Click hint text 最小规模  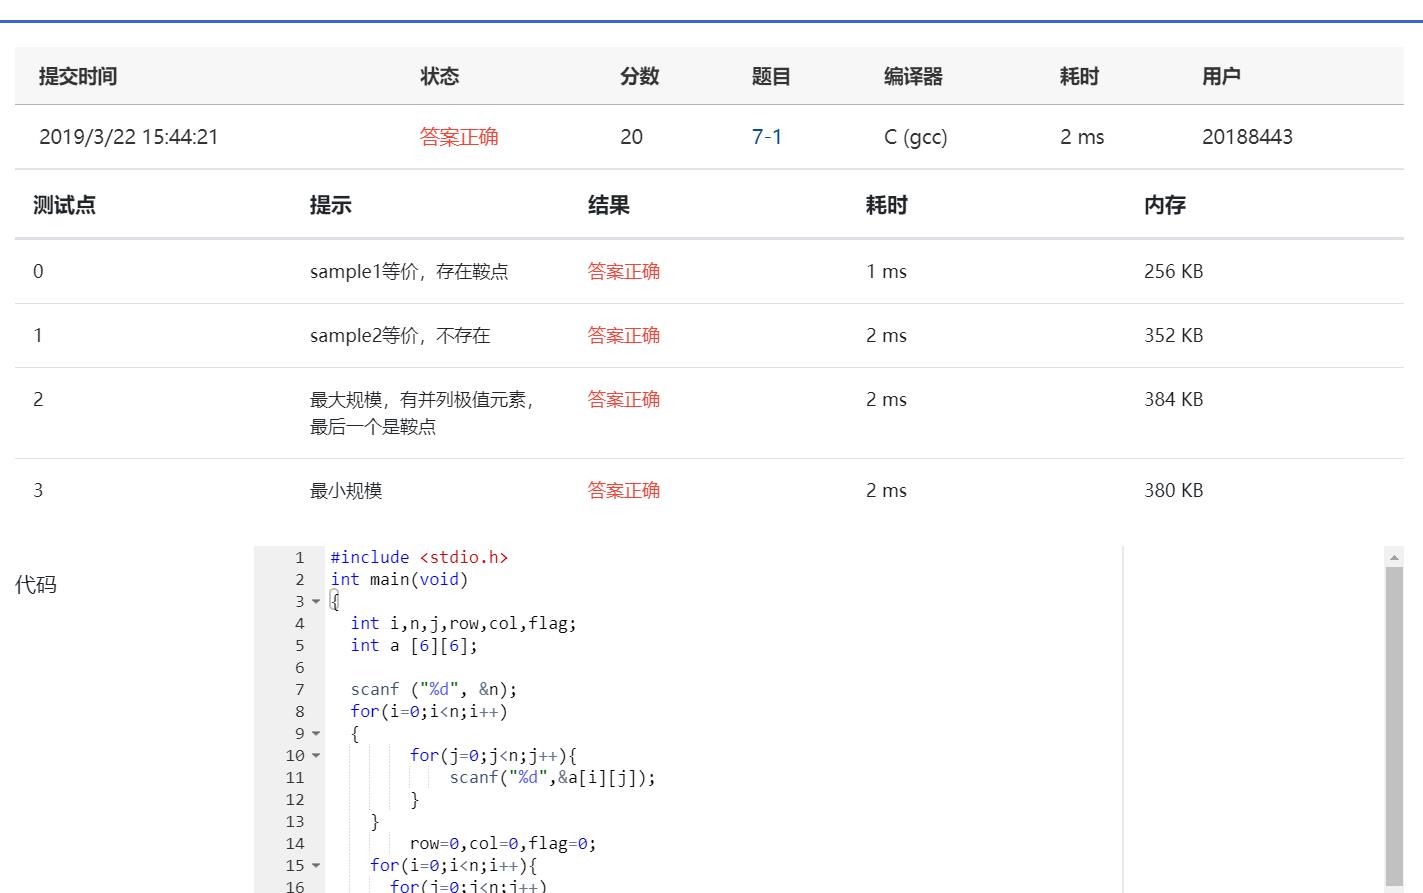tap(346, 490)
